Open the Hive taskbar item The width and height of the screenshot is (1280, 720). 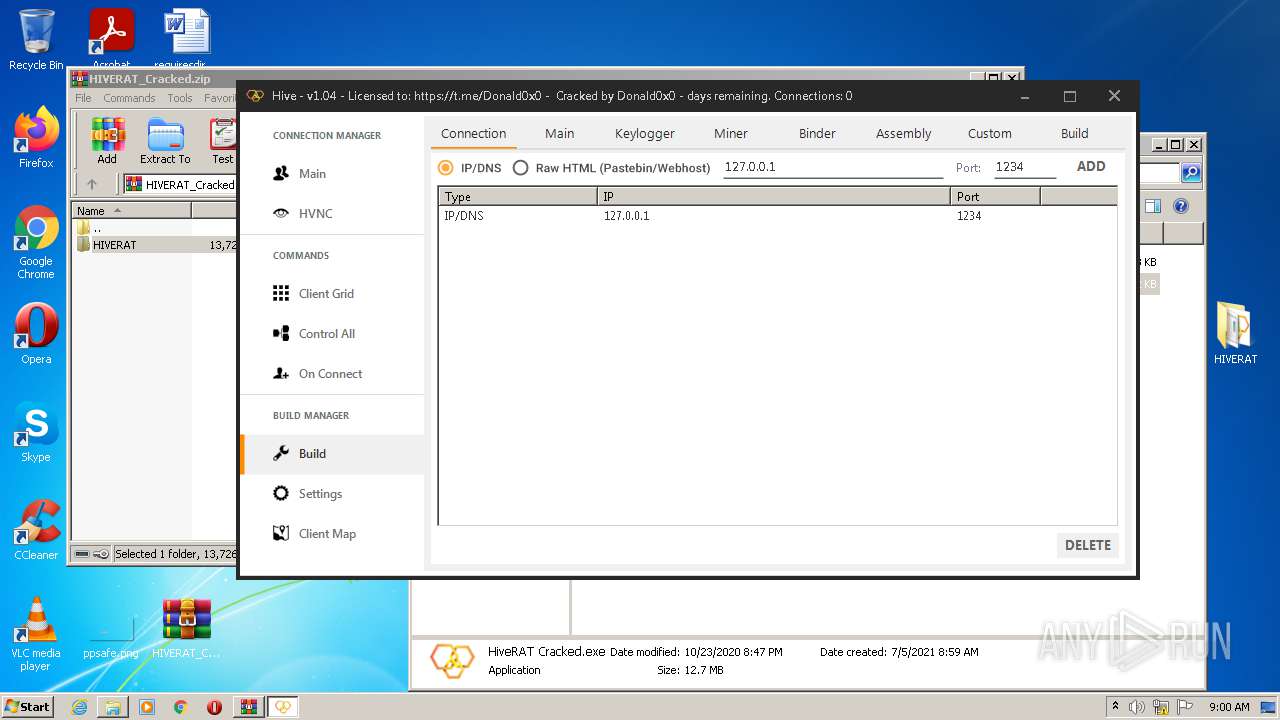pyautogui.click(x=283, y=707)
